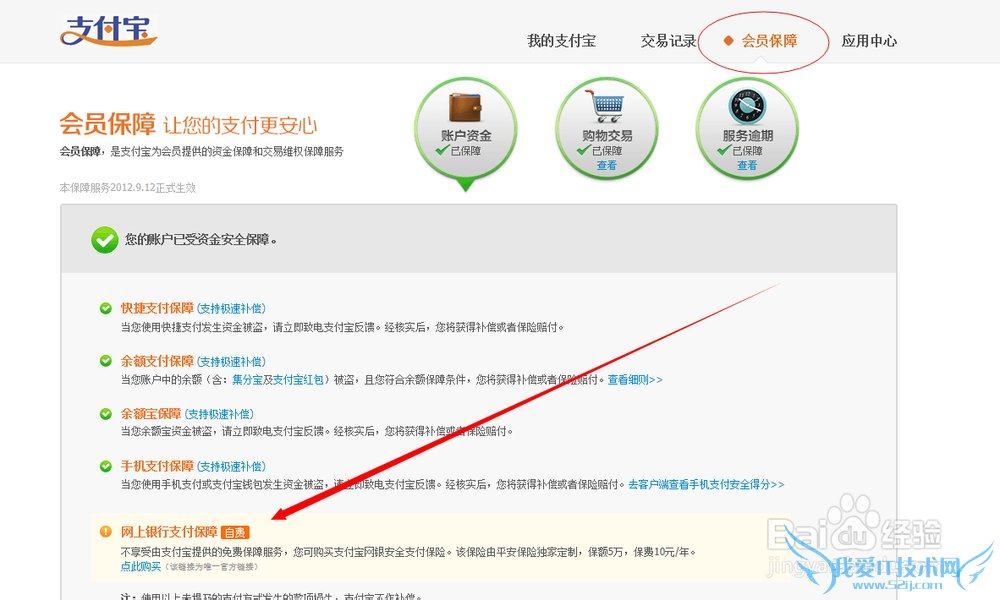The height and width of the screenshot is (600, 1000).
Task: Click the 余额宝保障 heading
Action: pyautogui.click(x=151, y=414)
